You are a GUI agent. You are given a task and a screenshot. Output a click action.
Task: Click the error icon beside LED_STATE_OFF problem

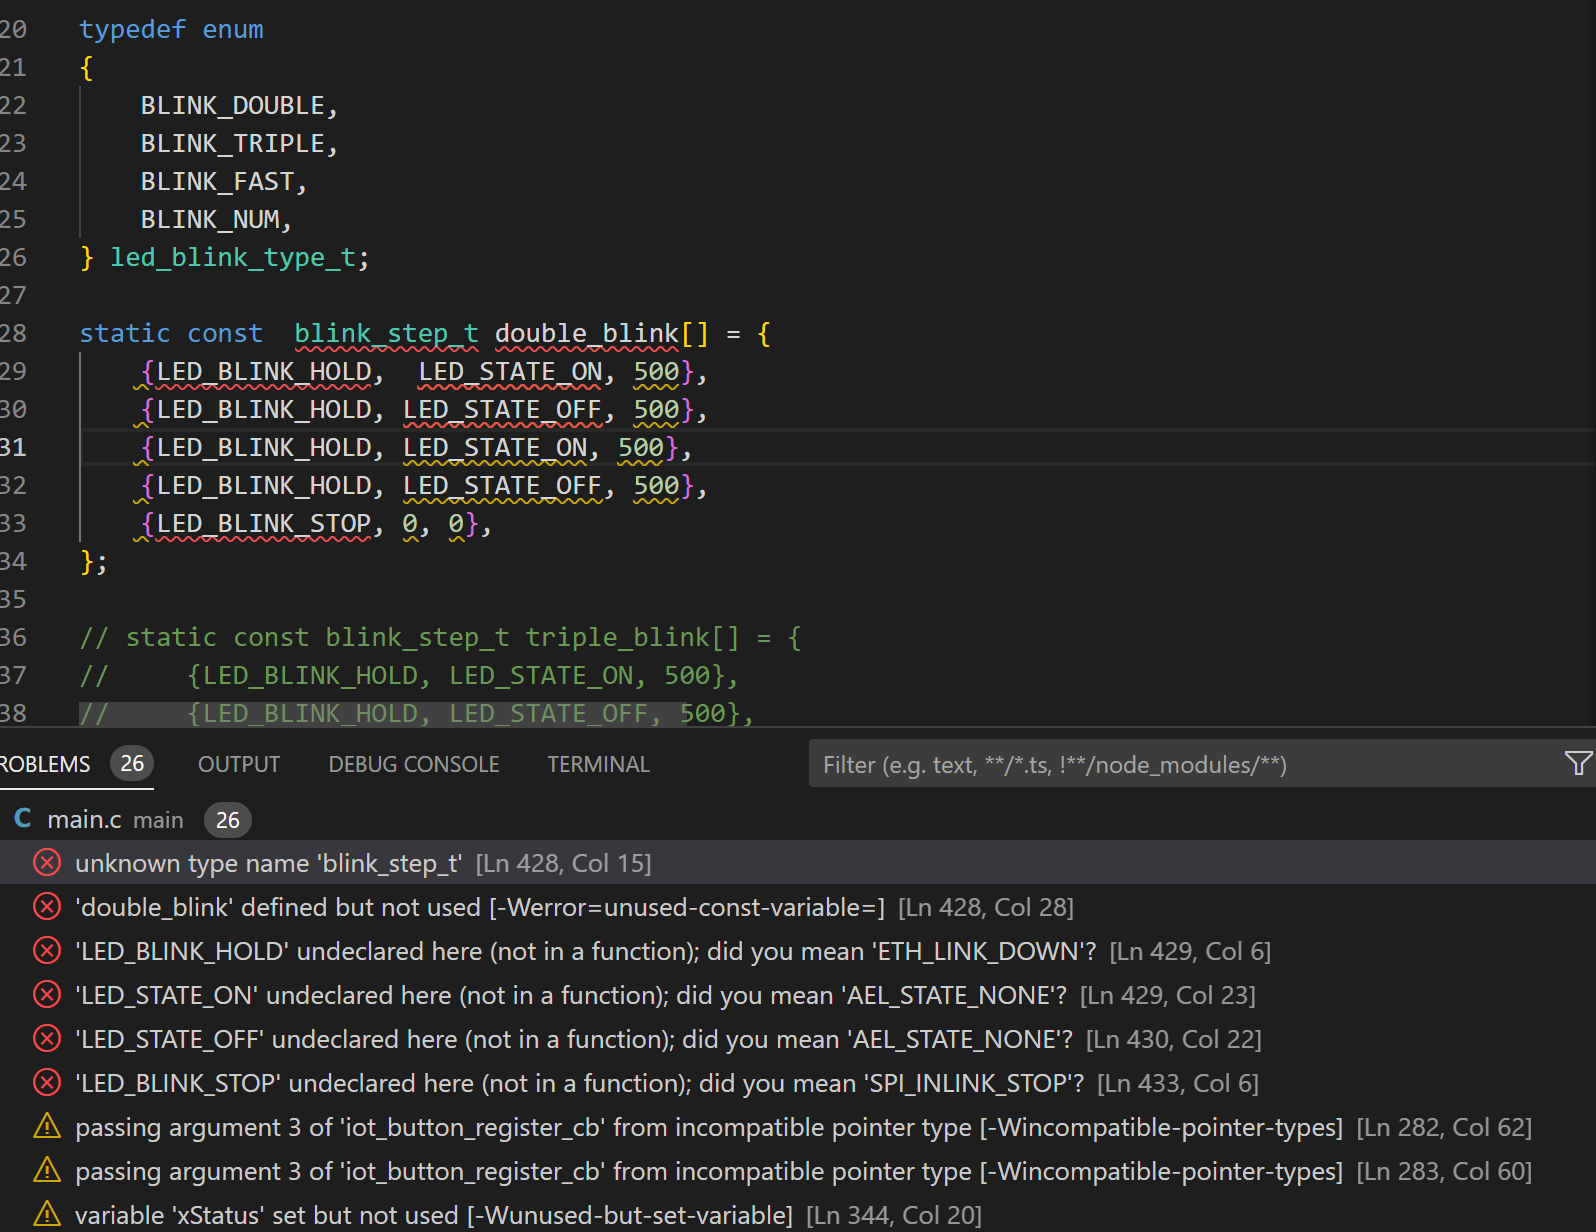coord(47,1038)
